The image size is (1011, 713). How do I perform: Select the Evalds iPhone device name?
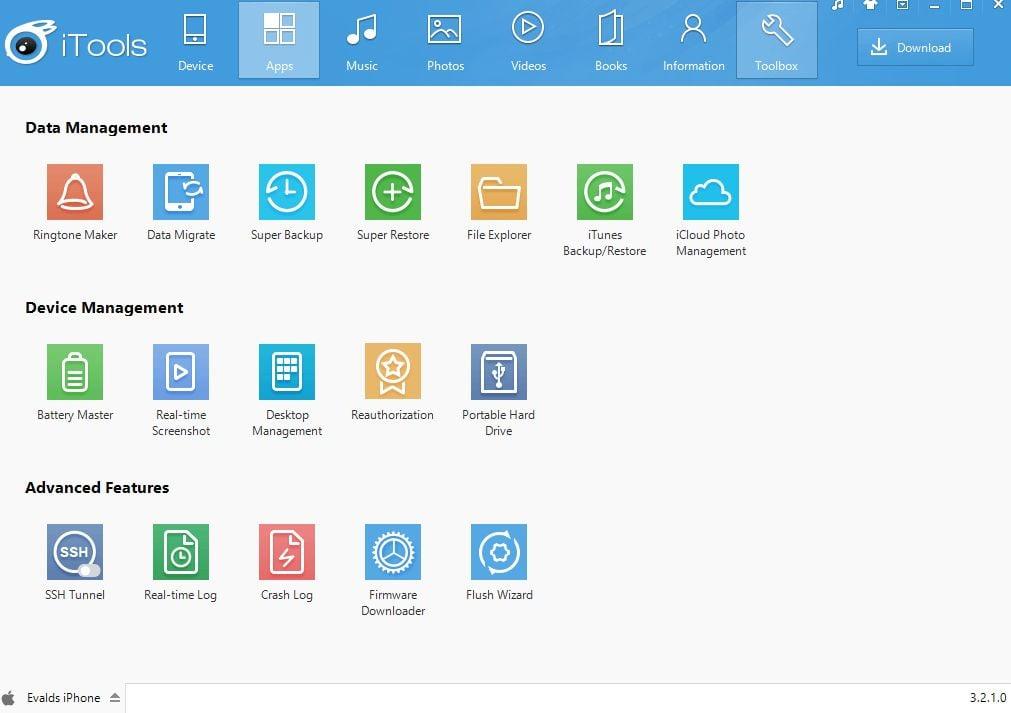(x=63, y=698)
